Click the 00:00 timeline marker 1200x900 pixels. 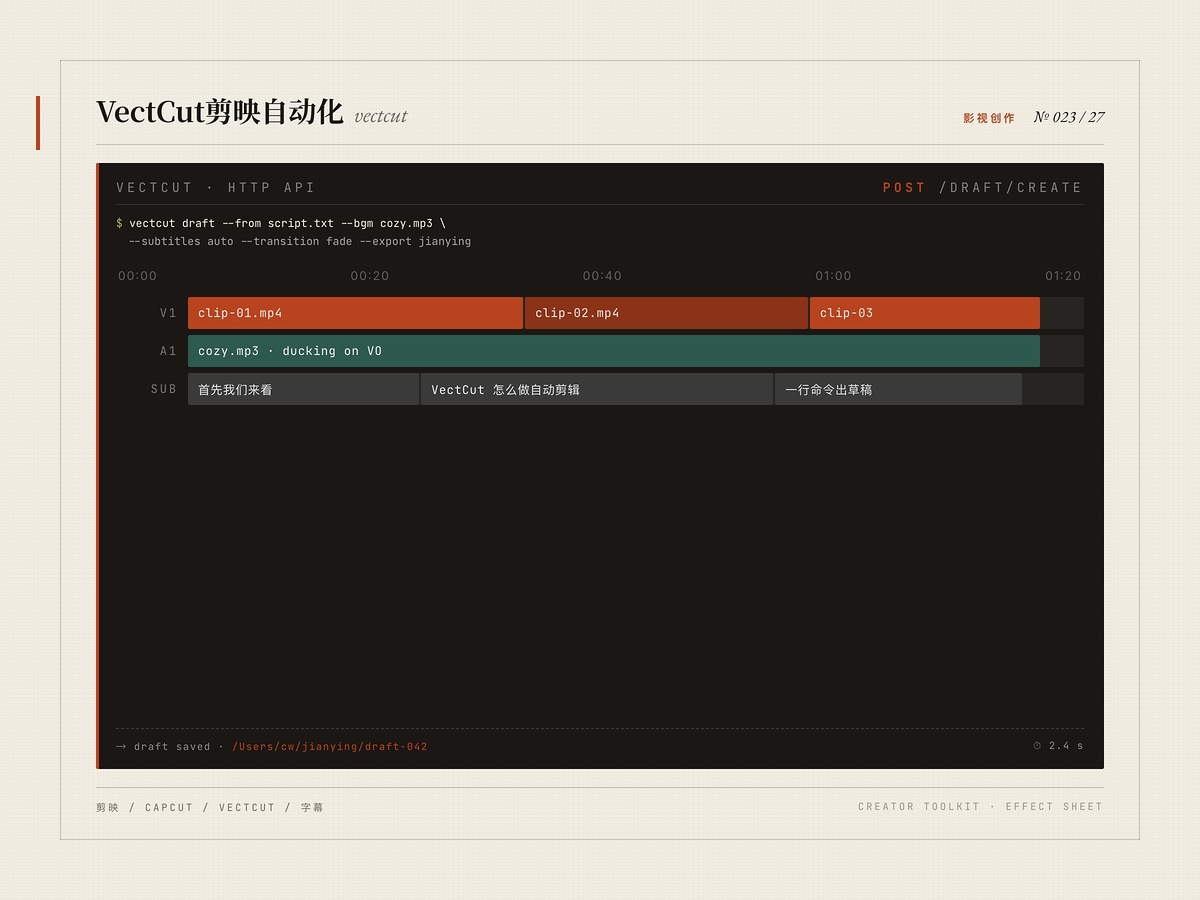click(137, 276)
